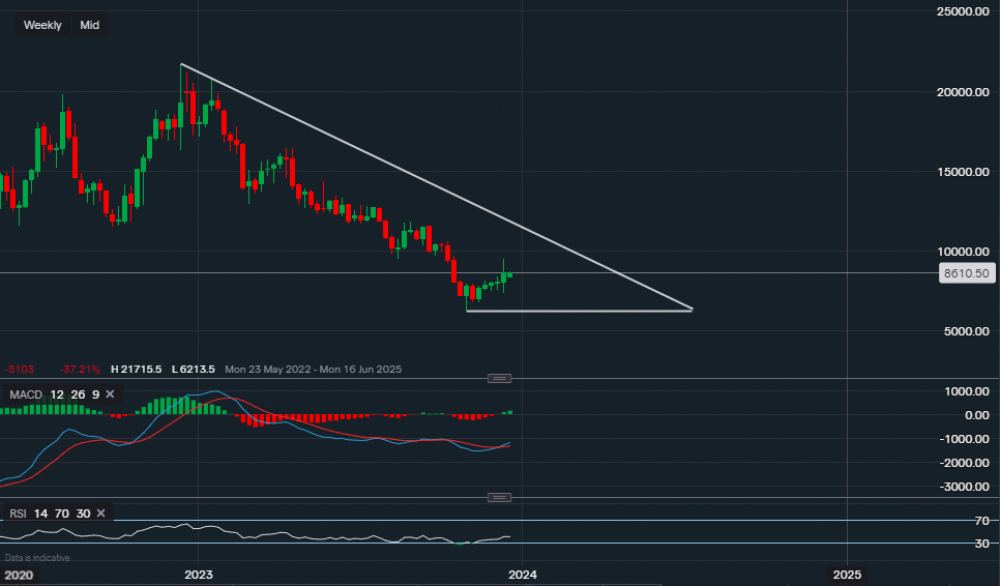Image resolution: width=1000 pixels, height=586 pixels.
Task: Click the 25000.00 price axis label
Action: [x=968, y=12]
